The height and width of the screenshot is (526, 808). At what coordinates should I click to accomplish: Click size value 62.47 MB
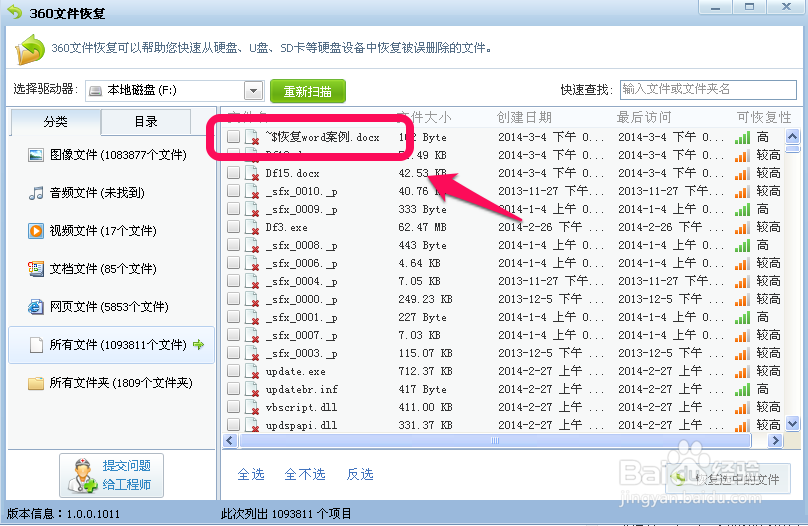pos(423,227)
